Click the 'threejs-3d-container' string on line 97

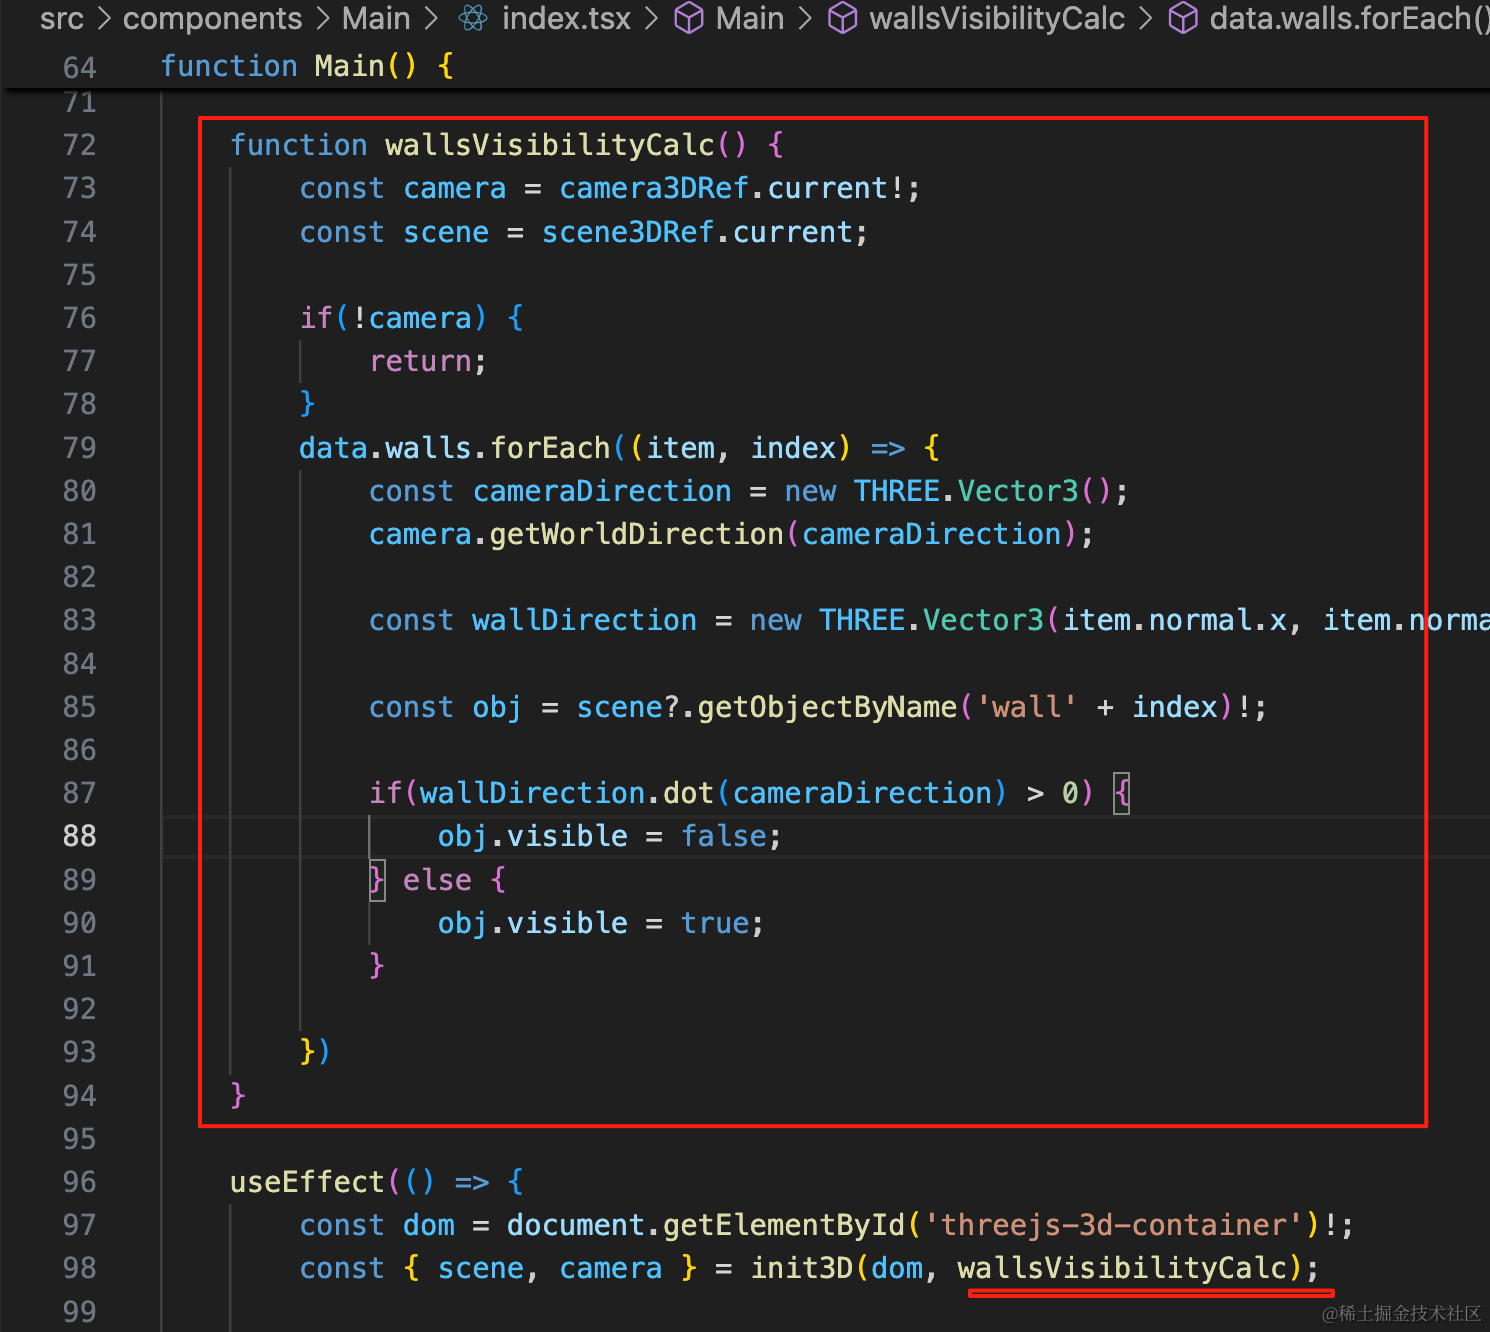[x=1113, y=1225]
